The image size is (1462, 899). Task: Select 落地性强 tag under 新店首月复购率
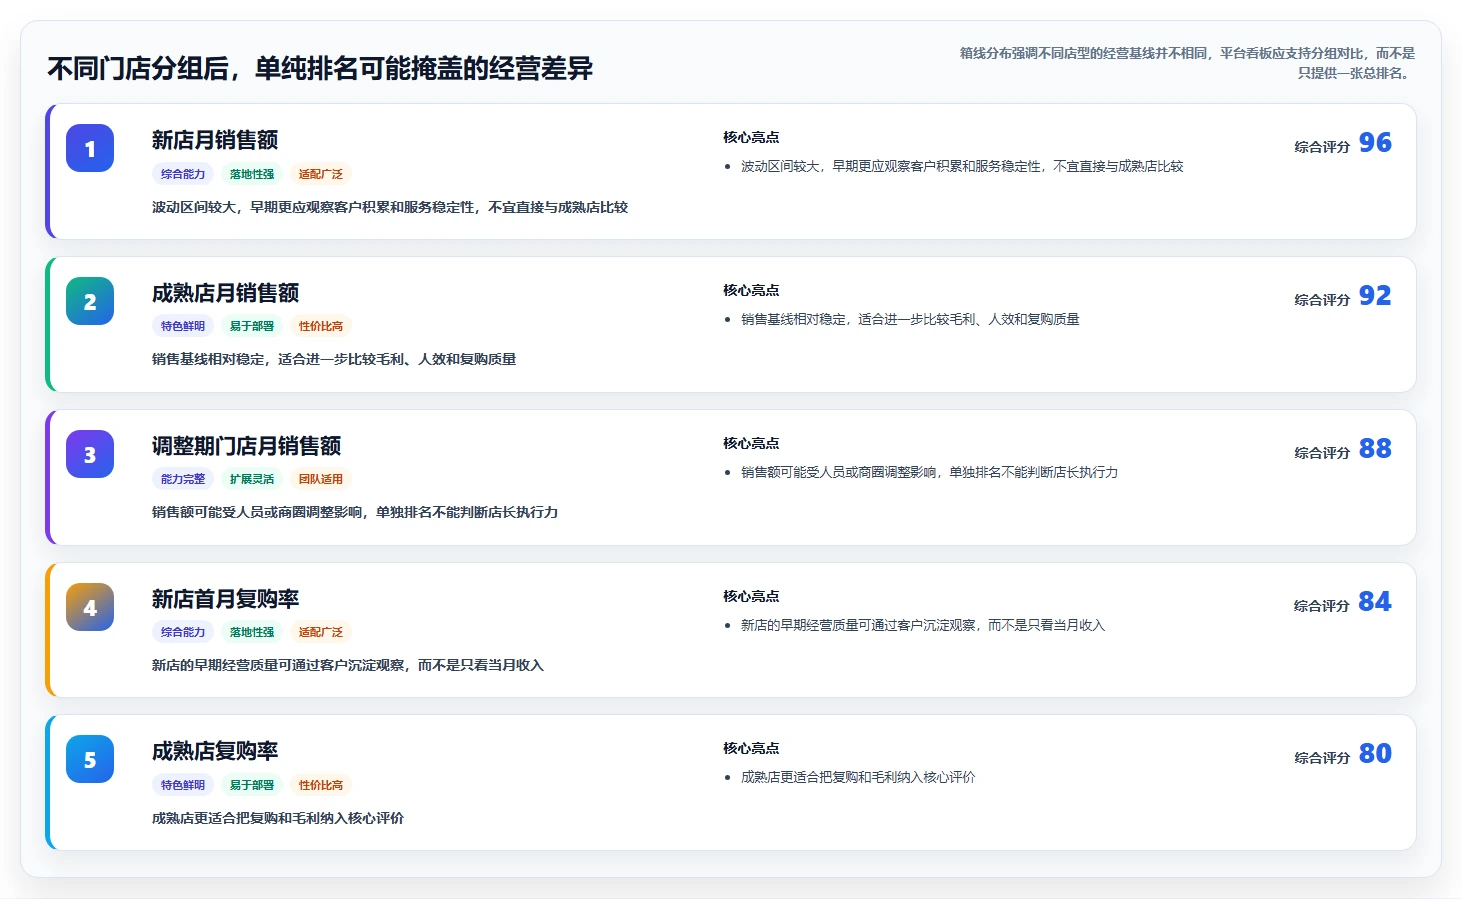252,632
